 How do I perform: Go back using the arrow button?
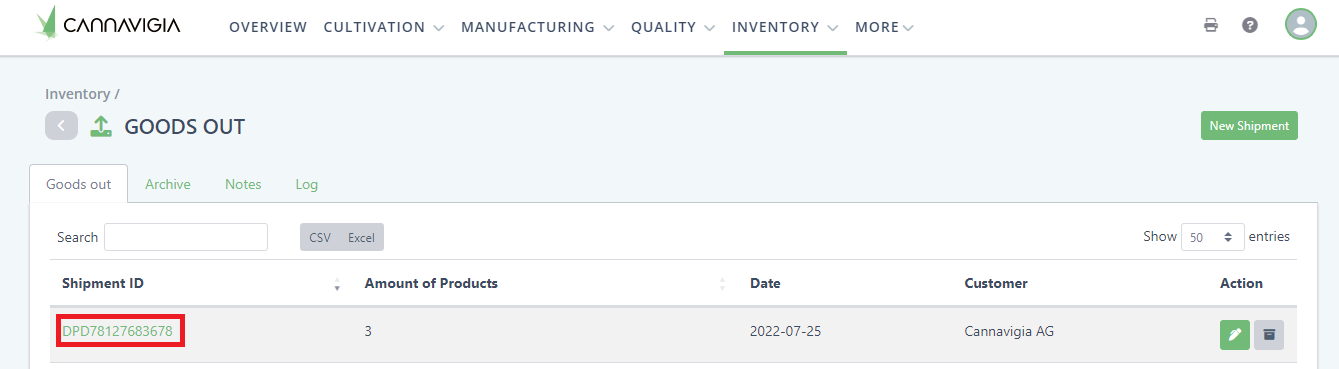61,126
